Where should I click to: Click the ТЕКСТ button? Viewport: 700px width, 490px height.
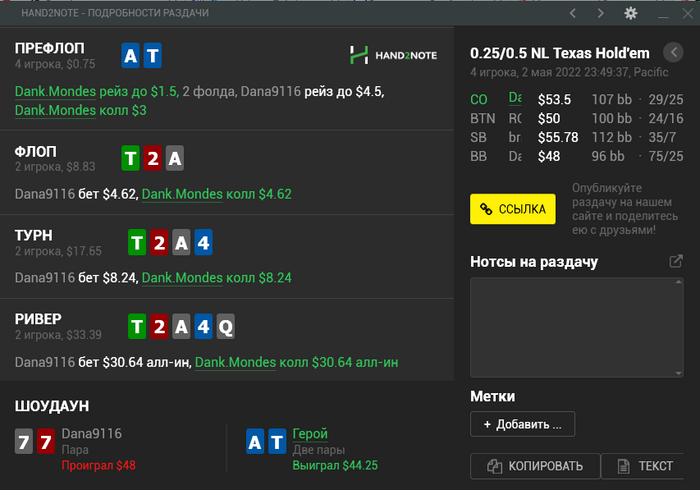pyautogui.click(x=643, y=466)
